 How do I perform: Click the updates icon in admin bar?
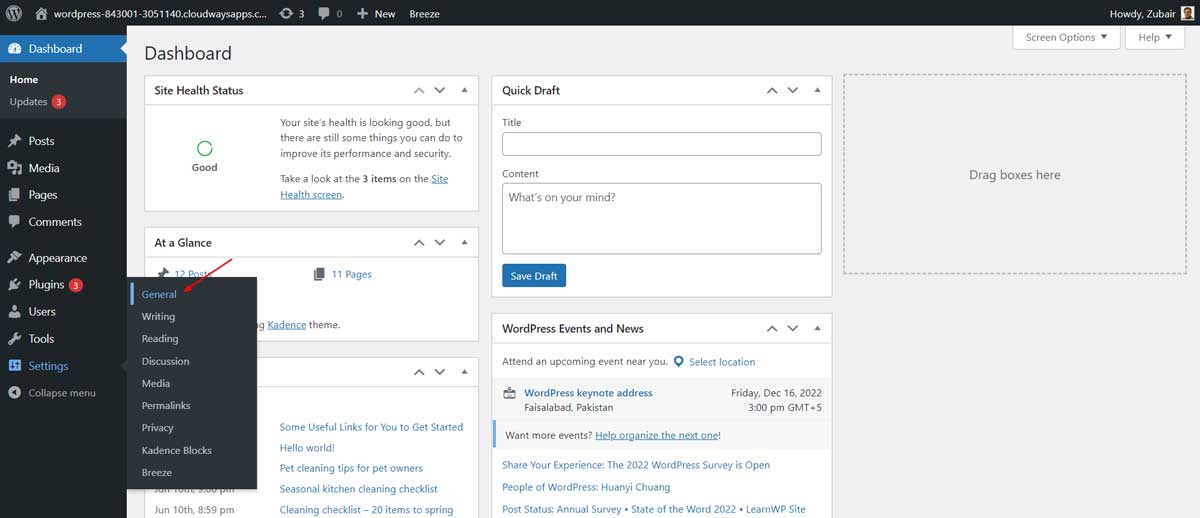click(287, 13)
